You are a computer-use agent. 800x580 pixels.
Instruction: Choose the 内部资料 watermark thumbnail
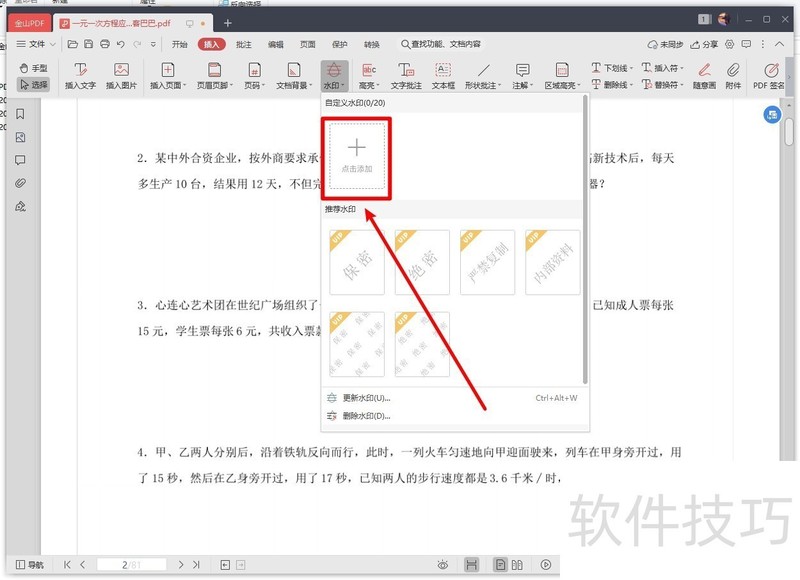pos(553,262)
